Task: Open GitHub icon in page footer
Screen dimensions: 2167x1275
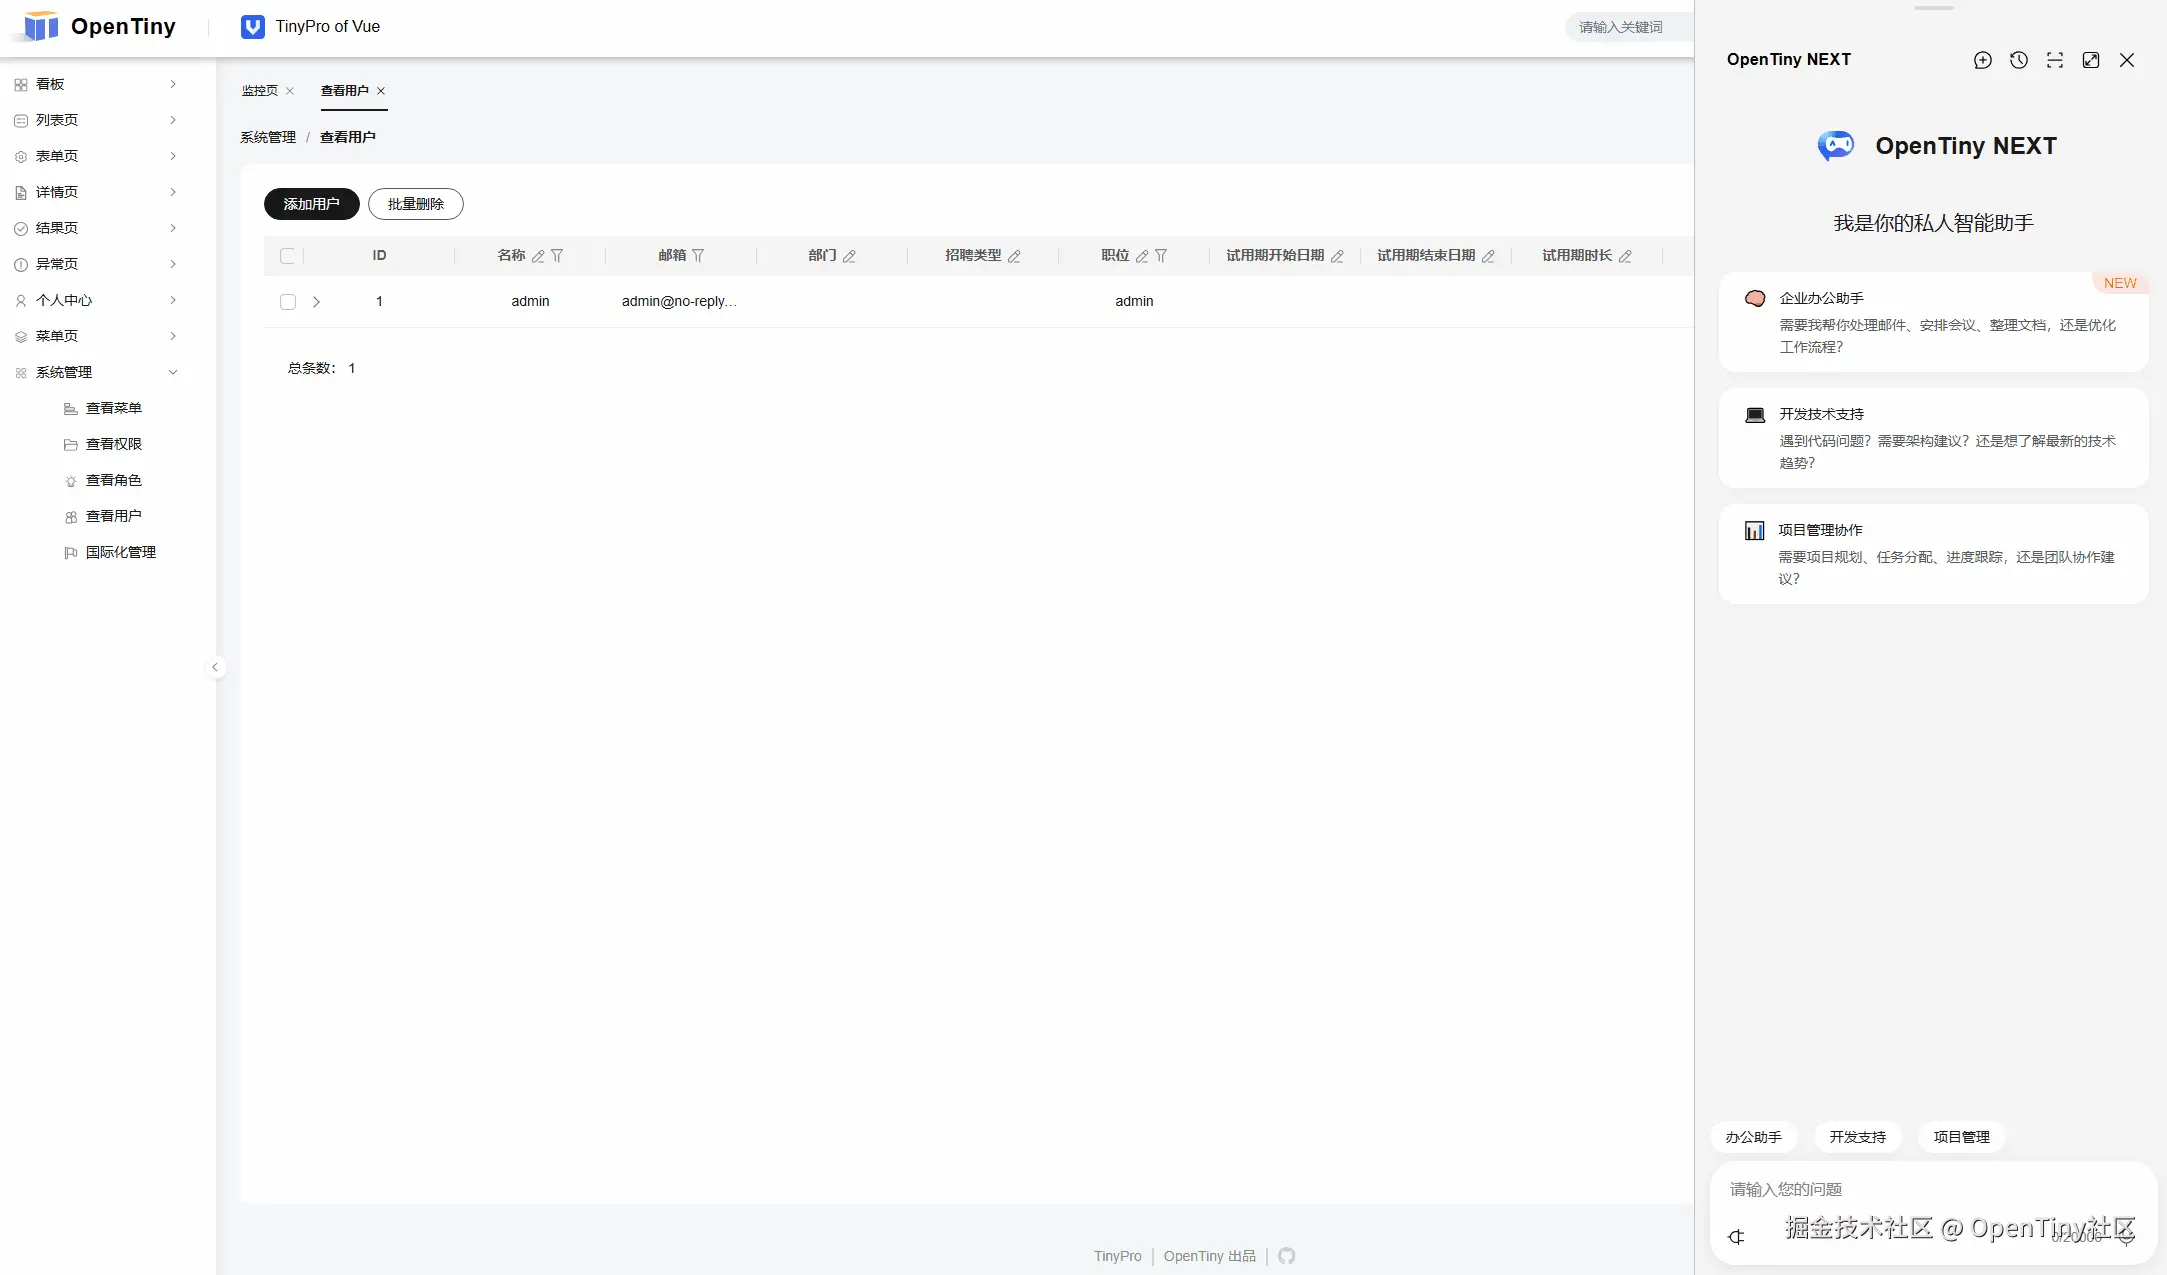Action: click(1286, 1256)
